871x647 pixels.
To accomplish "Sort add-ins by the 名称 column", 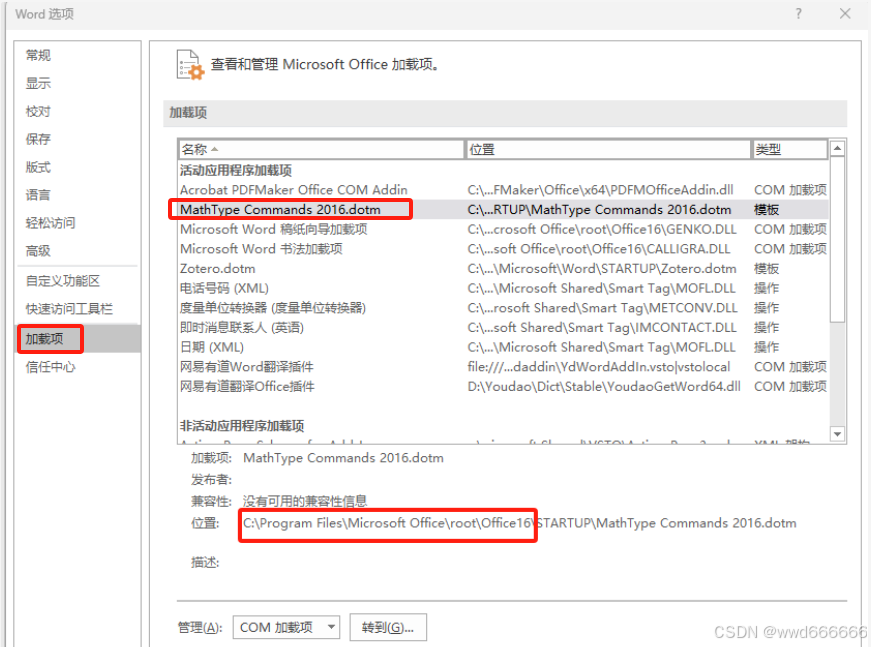I will [321, 149].
